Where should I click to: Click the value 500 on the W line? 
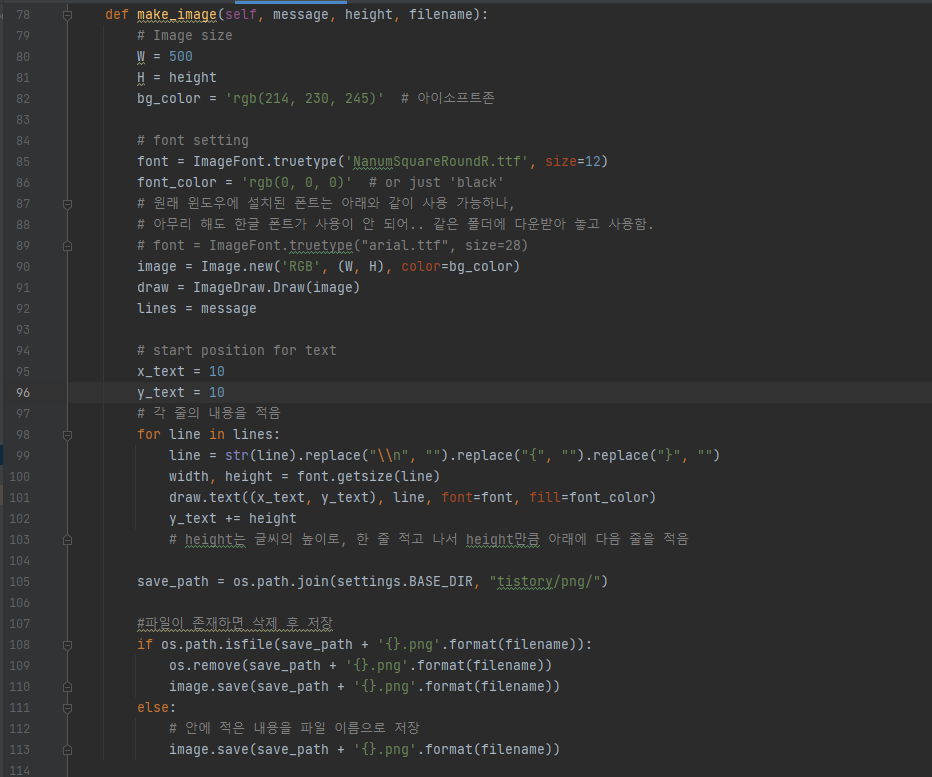pyautogui.click(x=181, y=57)
